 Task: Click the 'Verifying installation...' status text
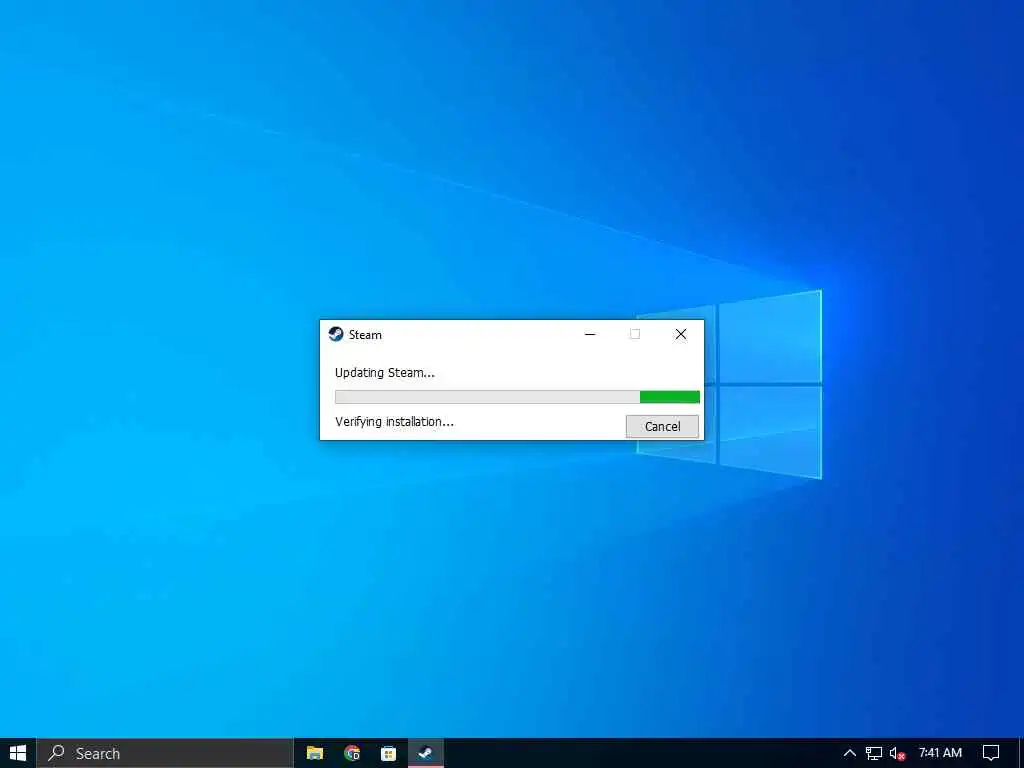[x=394, y=422]
